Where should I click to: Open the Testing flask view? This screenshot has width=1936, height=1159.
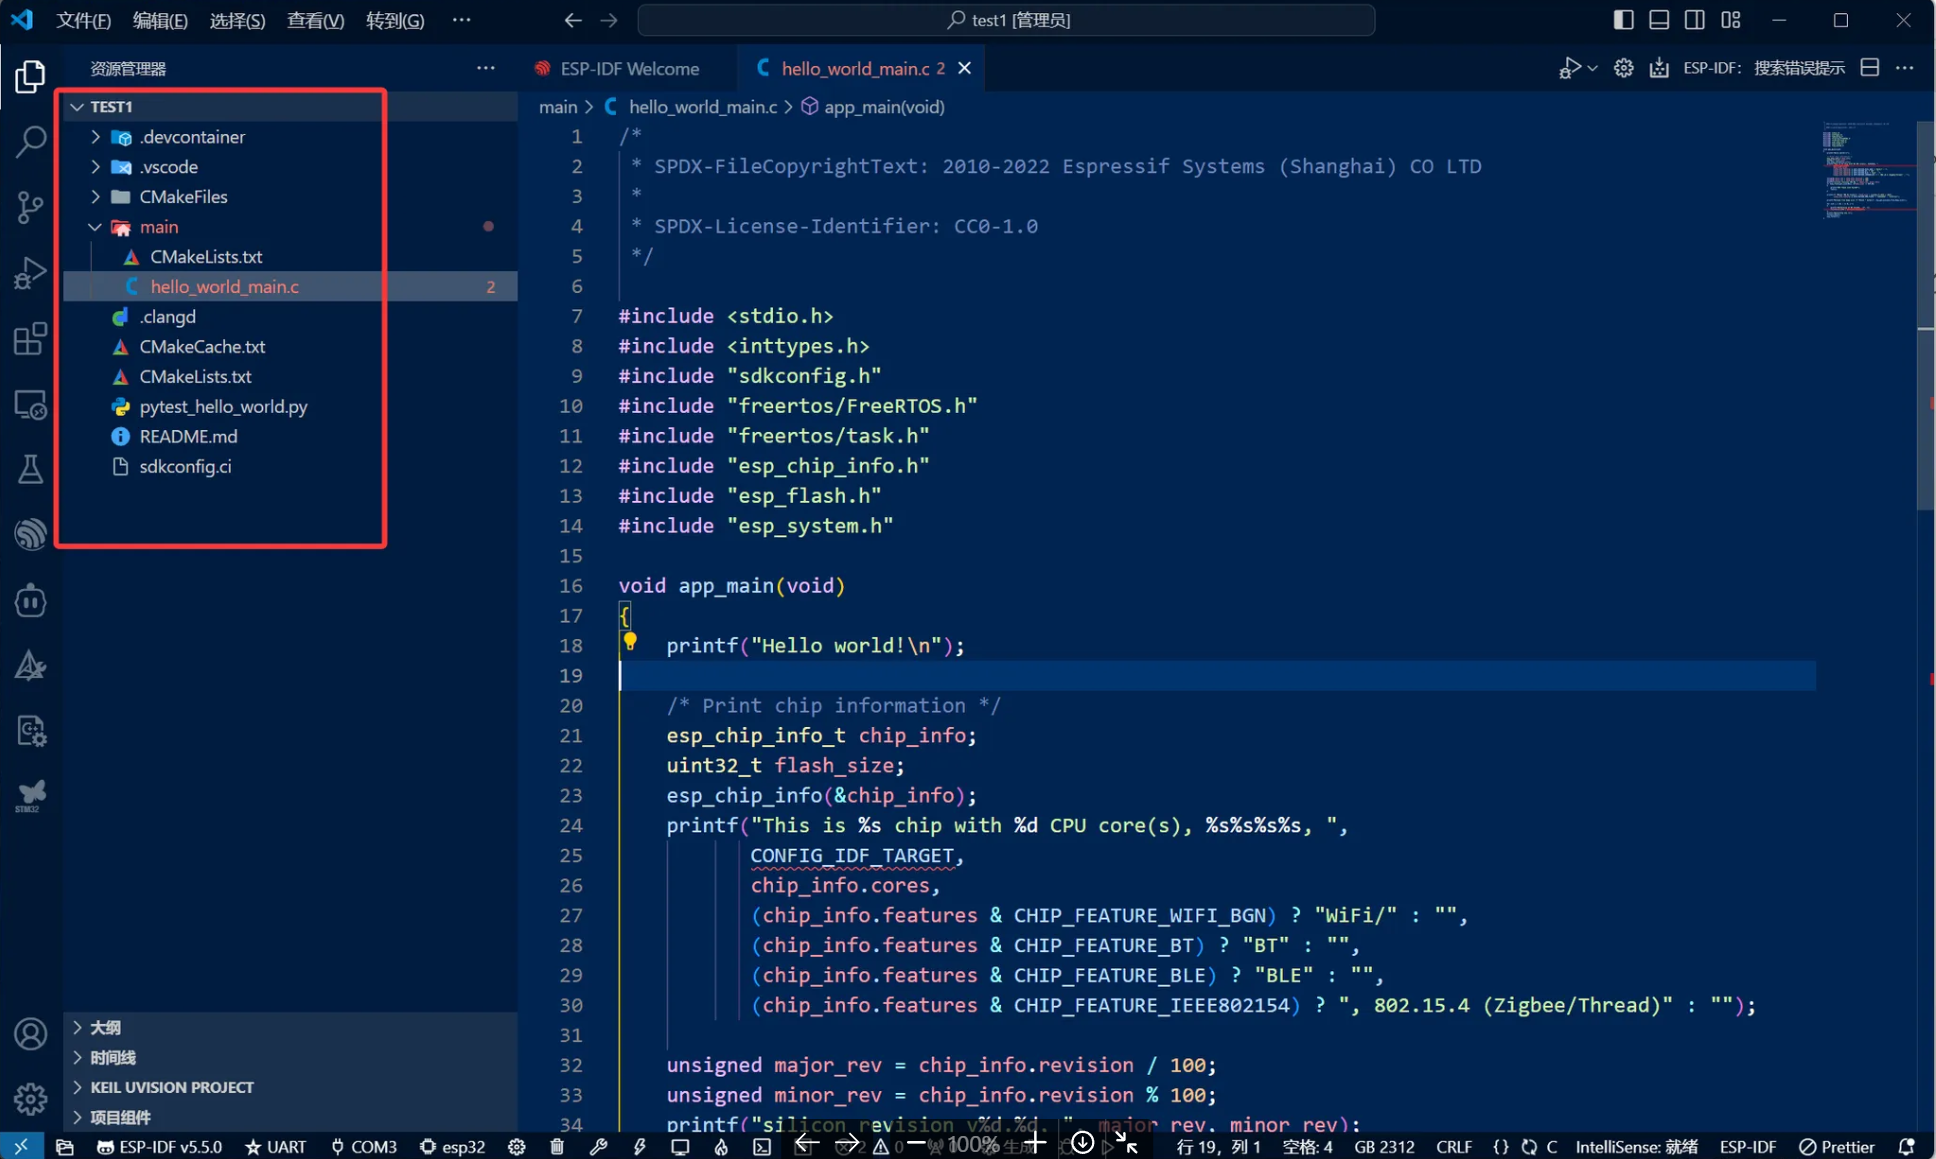(30, 469)
